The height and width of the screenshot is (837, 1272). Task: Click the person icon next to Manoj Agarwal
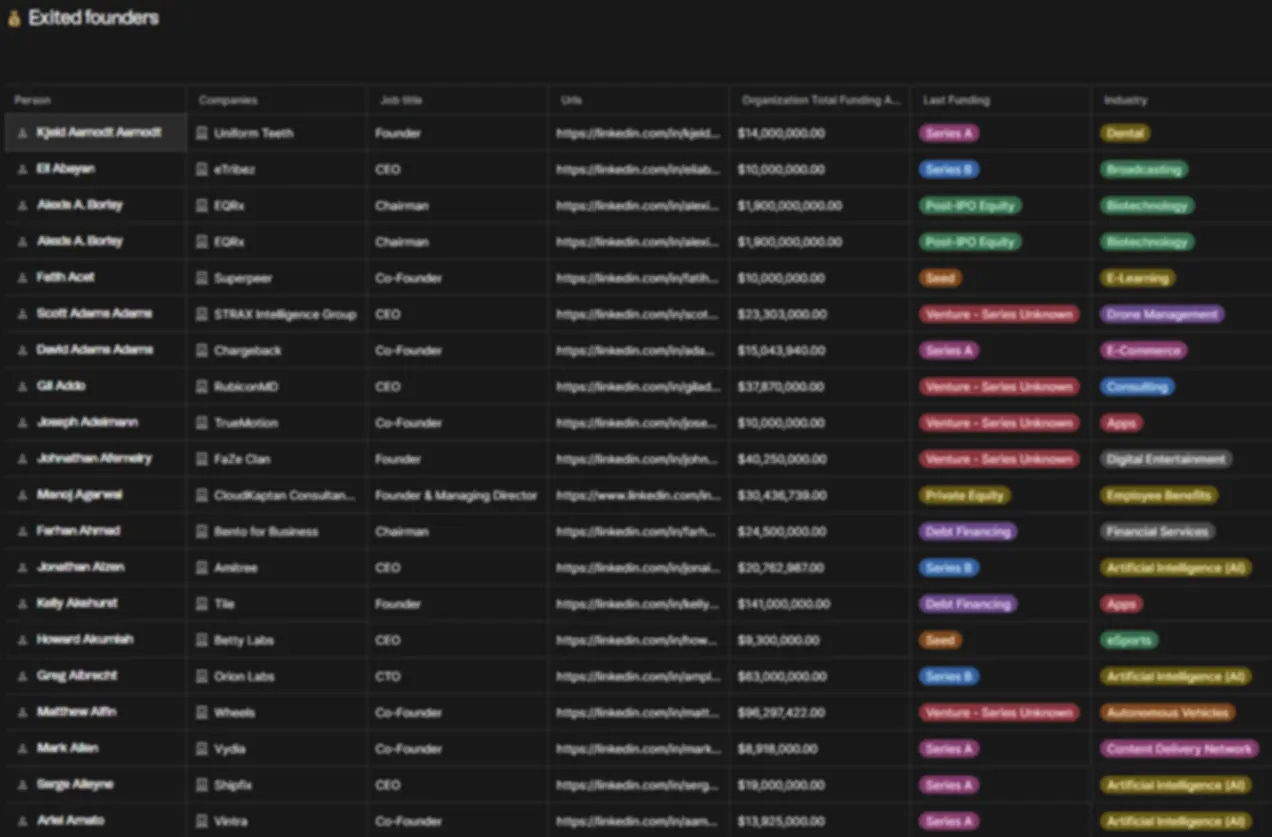click(22, 495)
